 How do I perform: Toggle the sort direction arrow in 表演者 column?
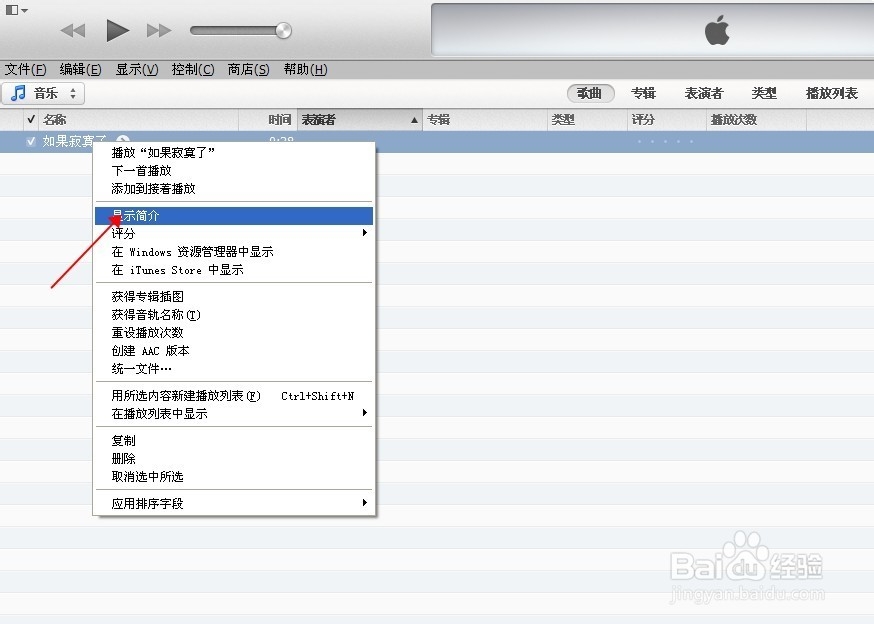414,120
